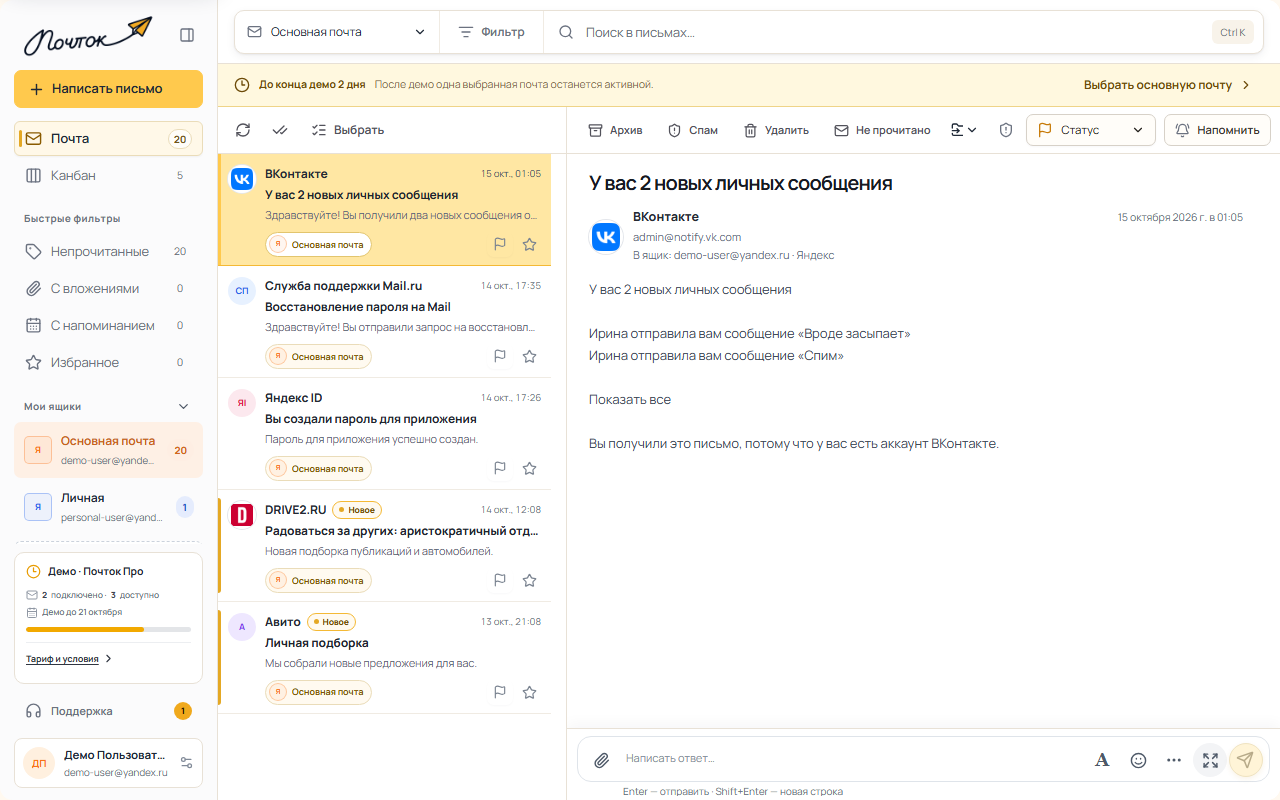Filter by Непрочитанные

[x=108, y=251]
